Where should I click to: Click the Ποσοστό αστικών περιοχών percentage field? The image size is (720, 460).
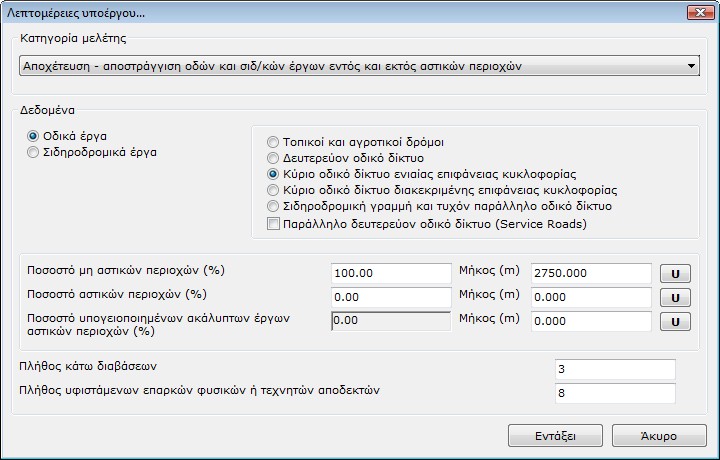(391, 297)
